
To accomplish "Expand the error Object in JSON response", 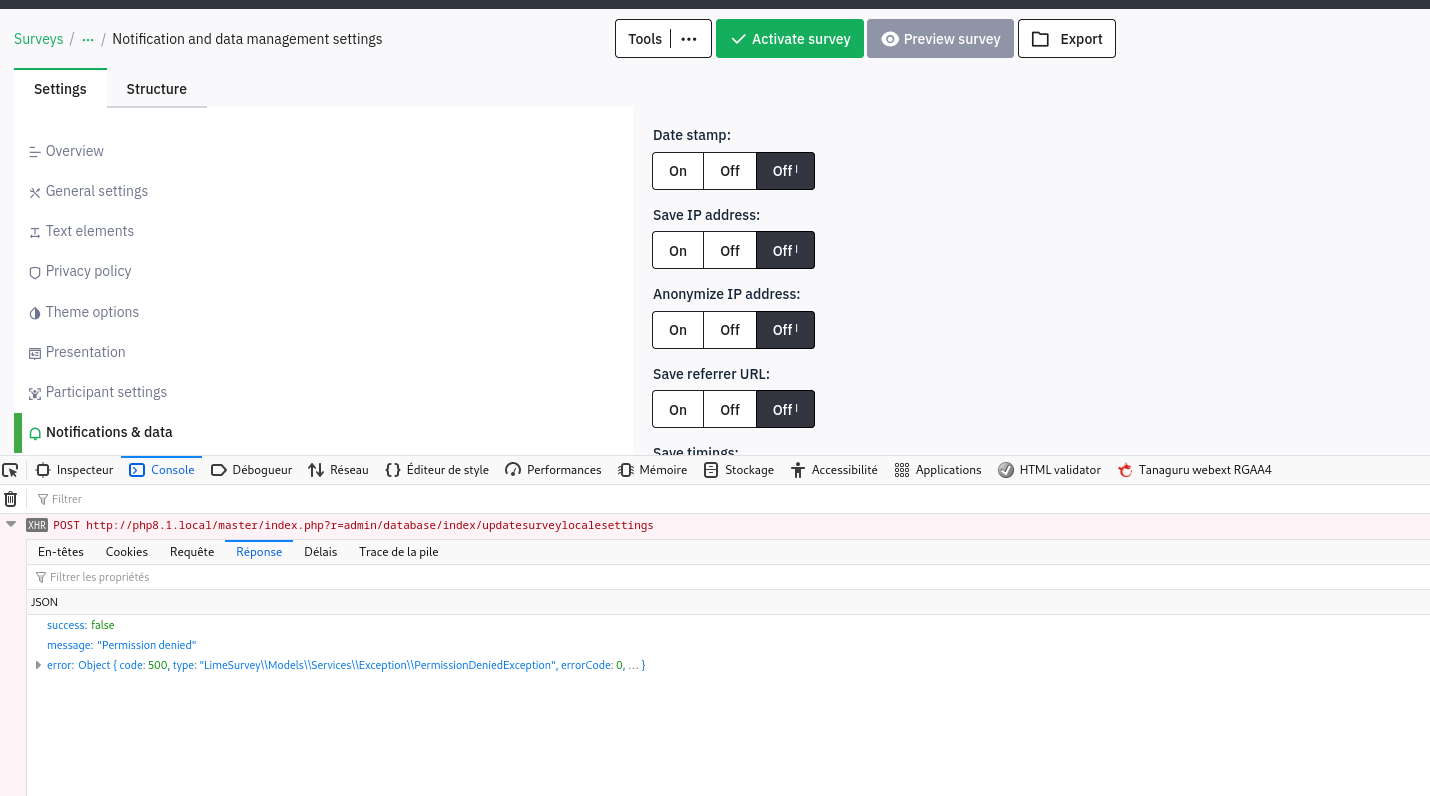I will [38, 665].
